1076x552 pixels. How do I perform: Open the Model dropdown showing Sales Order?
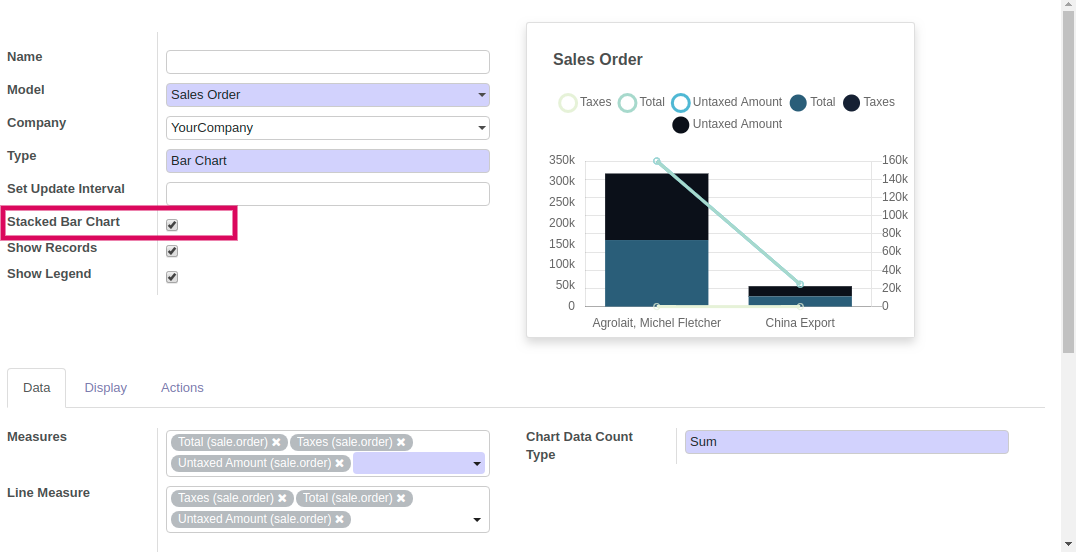[328, 95]
